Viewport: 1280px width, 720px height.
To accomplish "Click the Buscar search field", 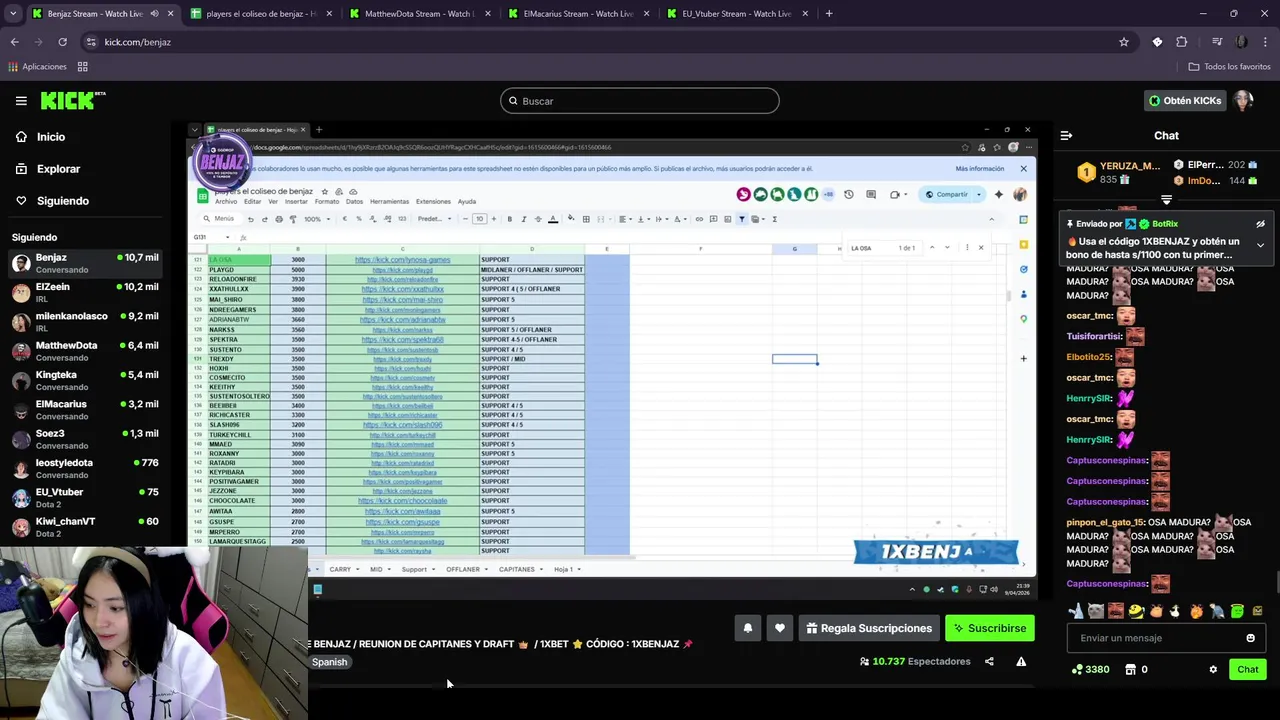I will coord(640,101).
